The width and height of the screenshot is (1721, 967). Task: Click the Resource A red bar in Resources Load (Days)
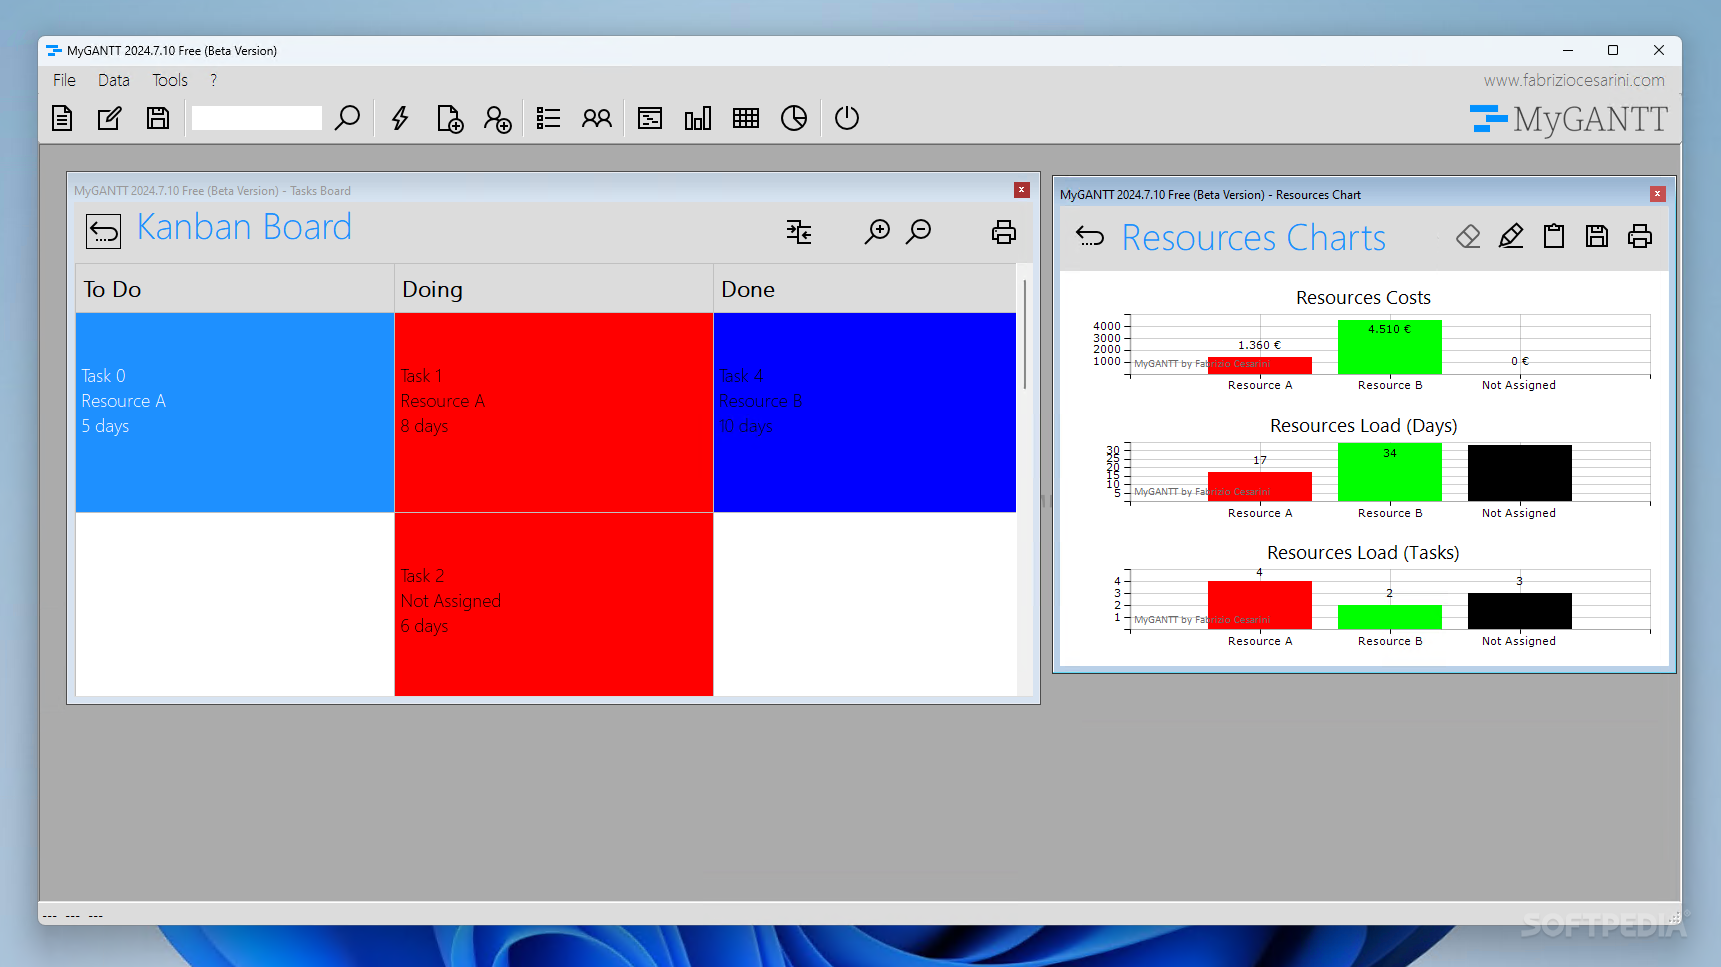tap(1260, 487)
